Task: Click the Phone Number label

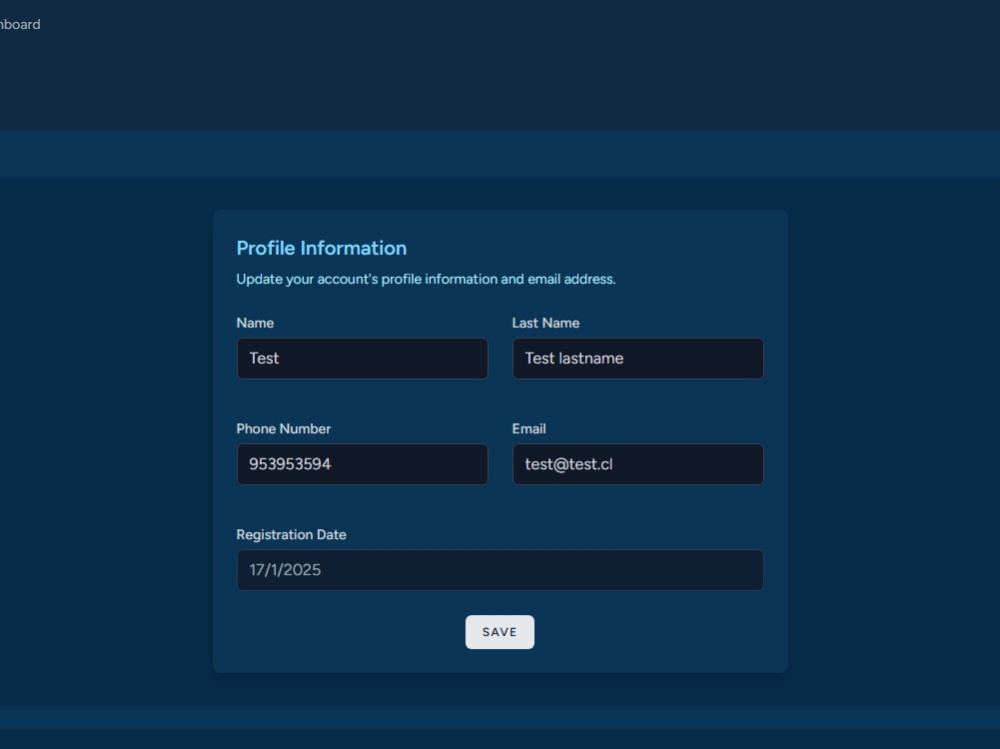Action: pos(284,429)
